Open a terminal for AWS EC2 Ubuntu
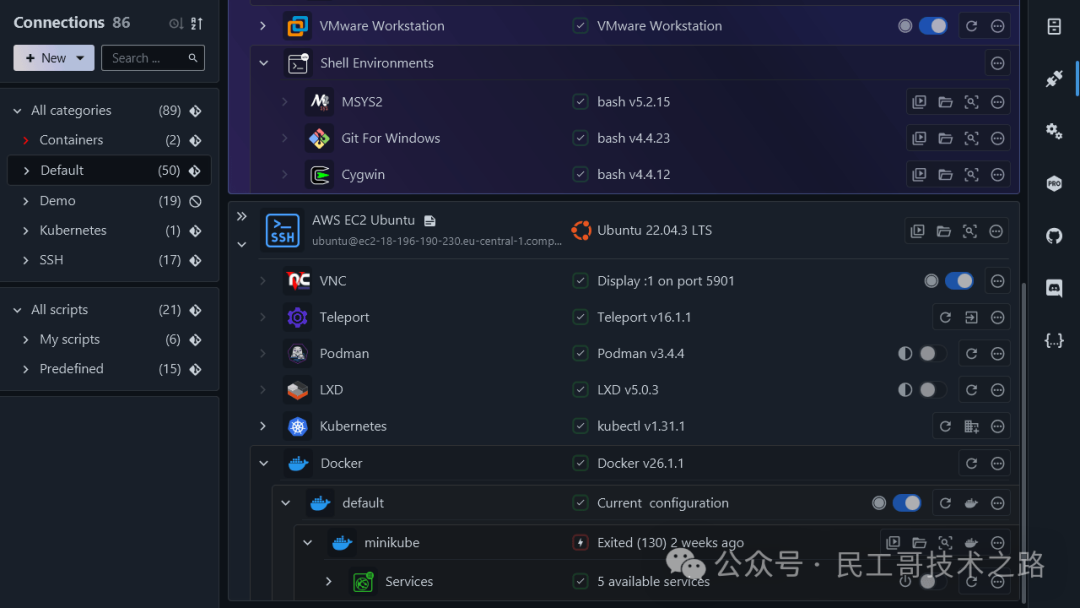1080x608 pixels. (x=917, y=231)
